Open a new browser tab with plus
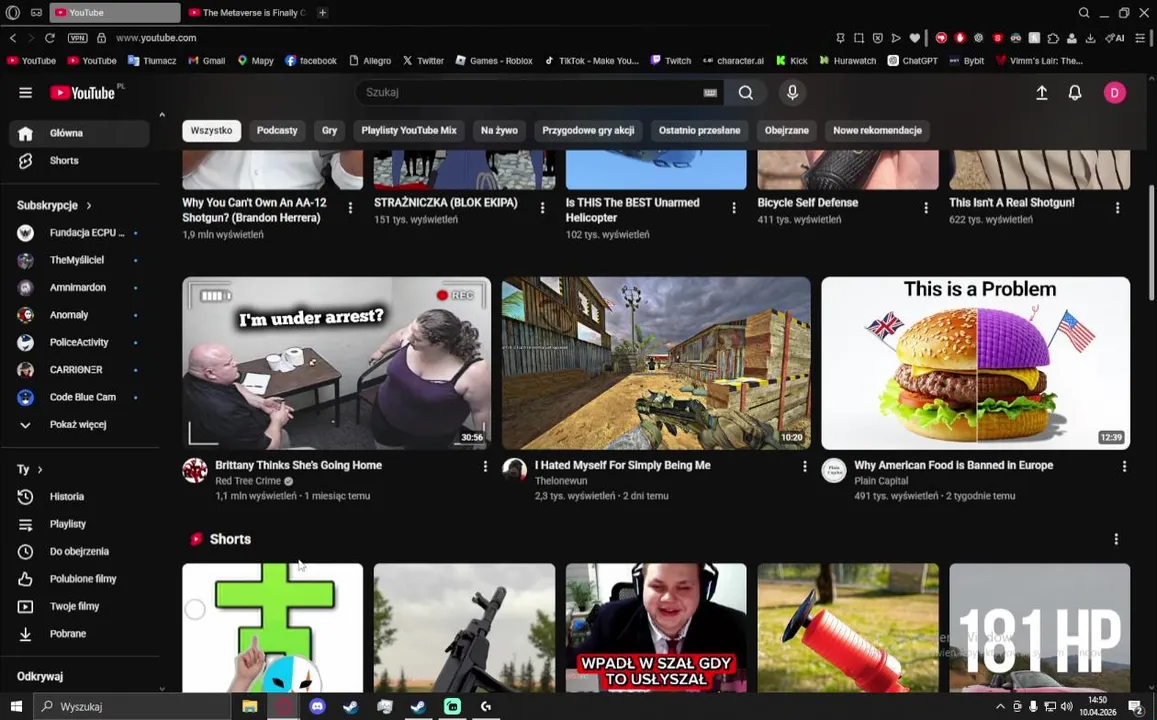The image size is (1157, 720). coord(322,13)
